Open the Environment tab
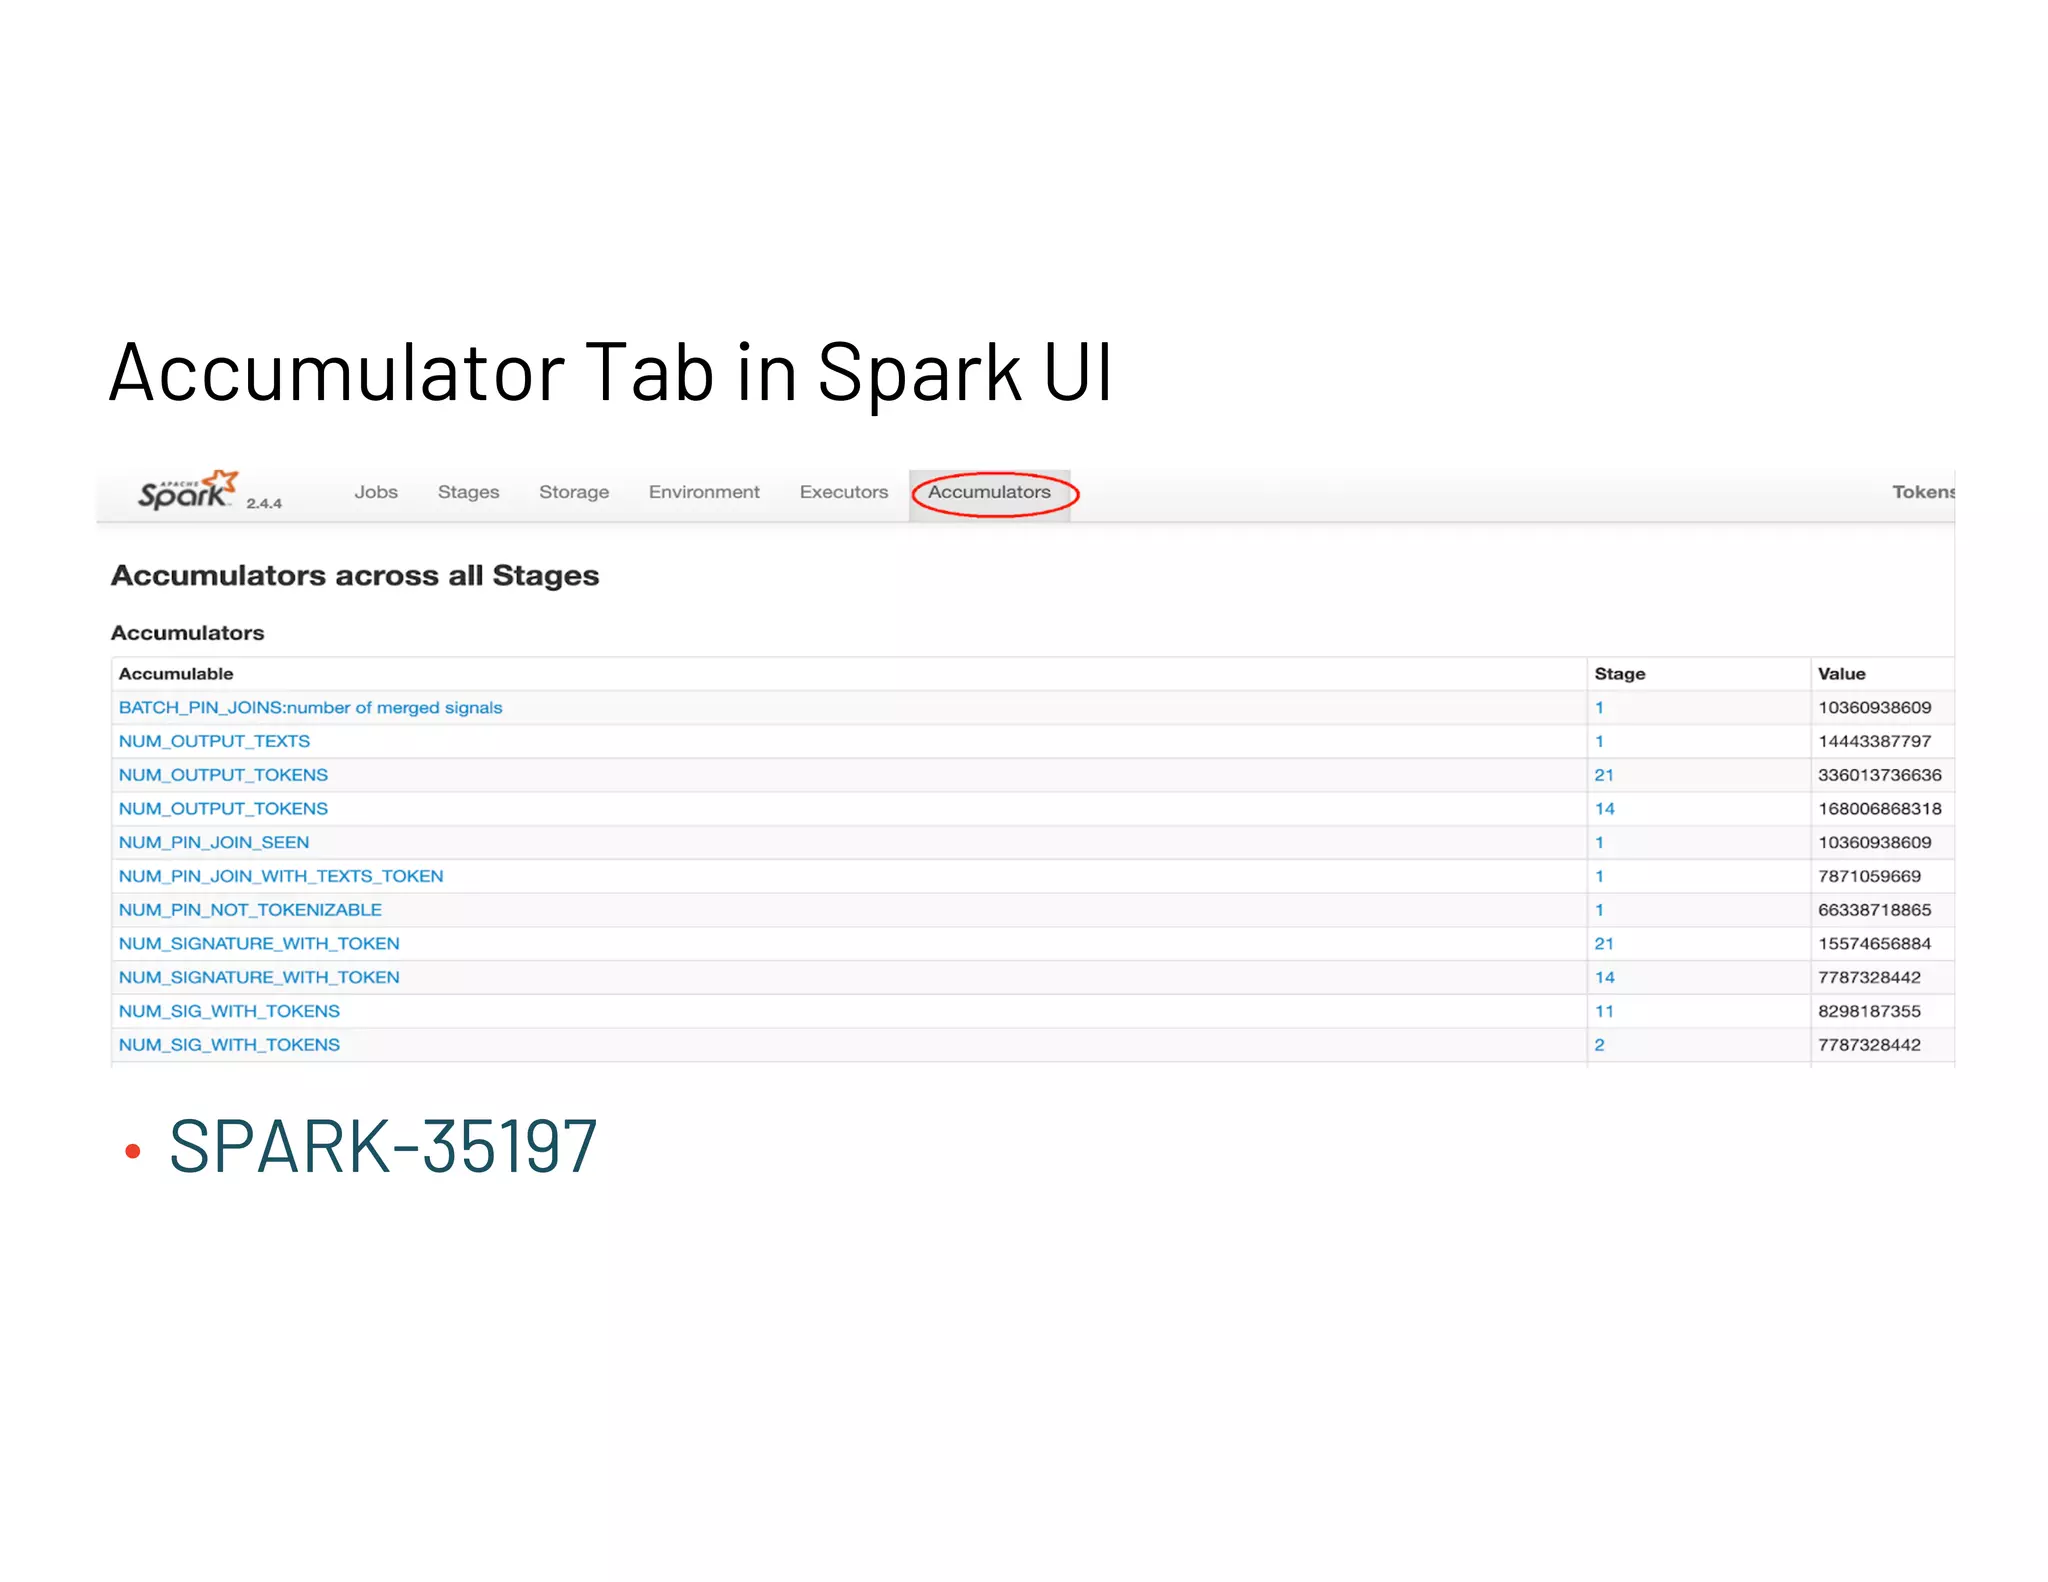Image resolution: width=2048 pixels, height=1582 pixels. click(704, 492)
